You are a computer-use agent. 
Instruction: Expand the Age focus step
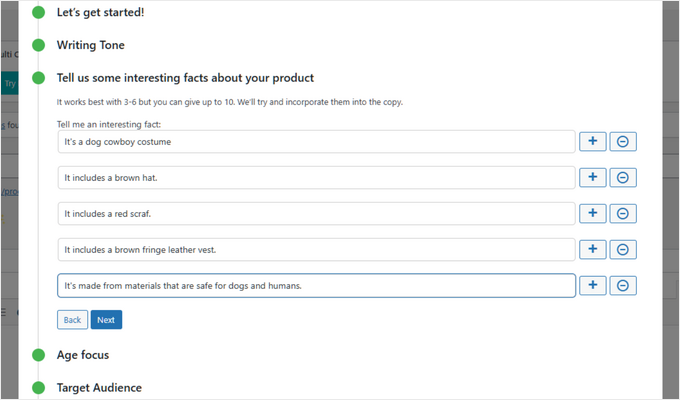coord(82,355)
